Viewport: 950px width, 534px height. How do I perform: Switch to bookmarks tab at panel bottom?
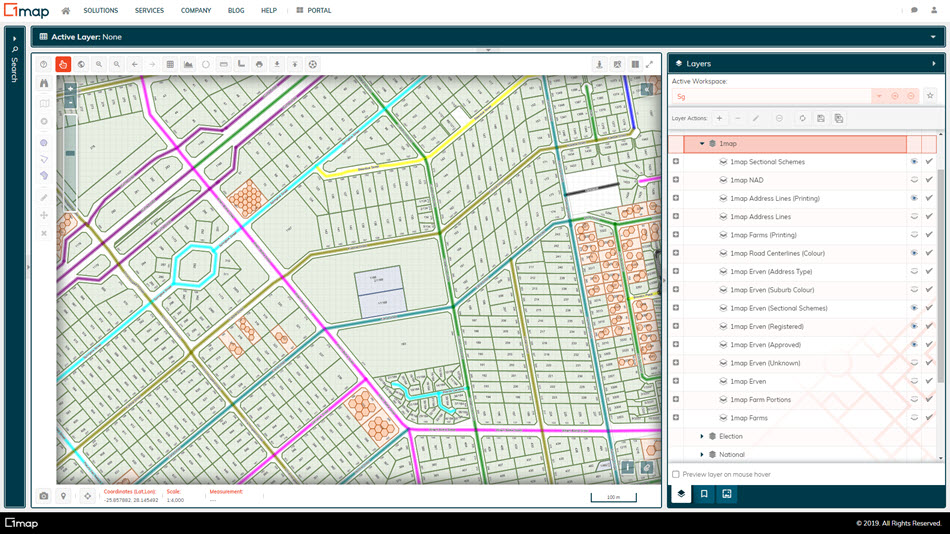(x=704, y=494)
